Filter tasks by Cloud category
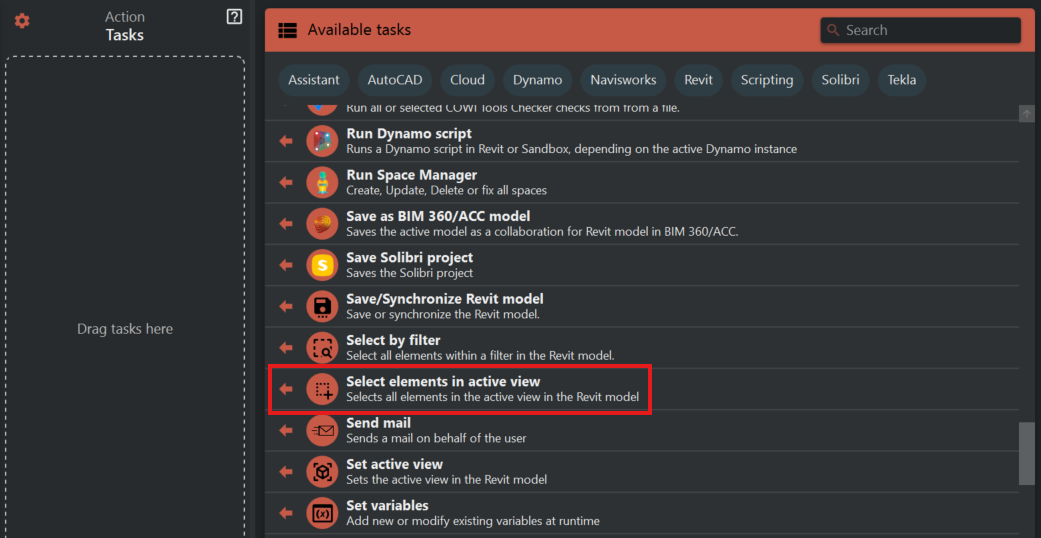 [x=467, y=80]
